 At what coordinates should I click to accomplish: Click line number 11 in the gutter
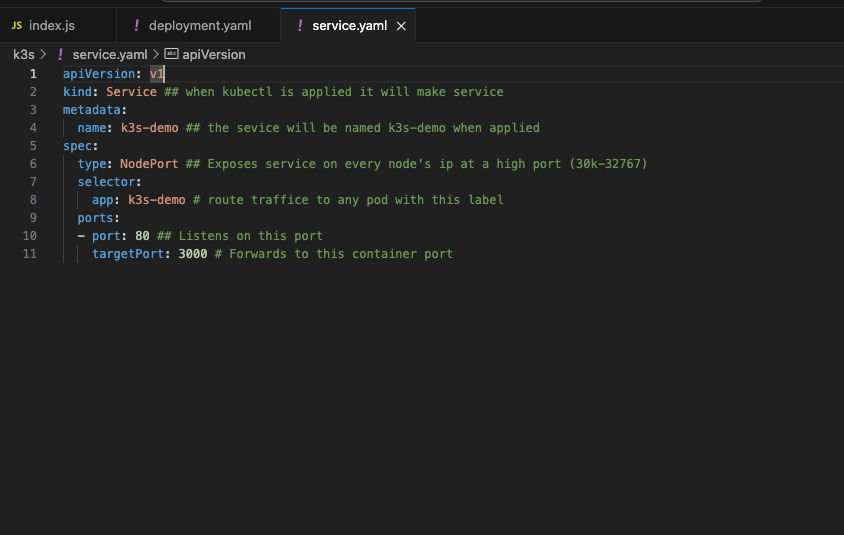point(30,254)
